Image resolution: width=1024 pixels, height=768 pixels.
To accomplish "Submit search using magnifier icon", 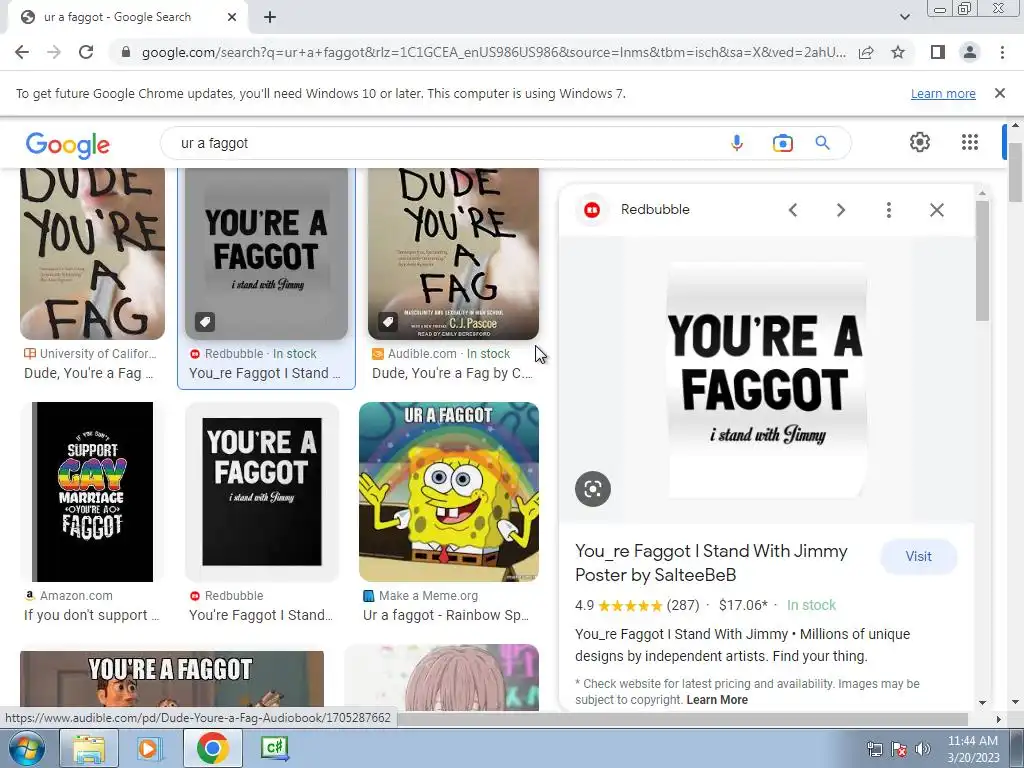I will (822, 143).
